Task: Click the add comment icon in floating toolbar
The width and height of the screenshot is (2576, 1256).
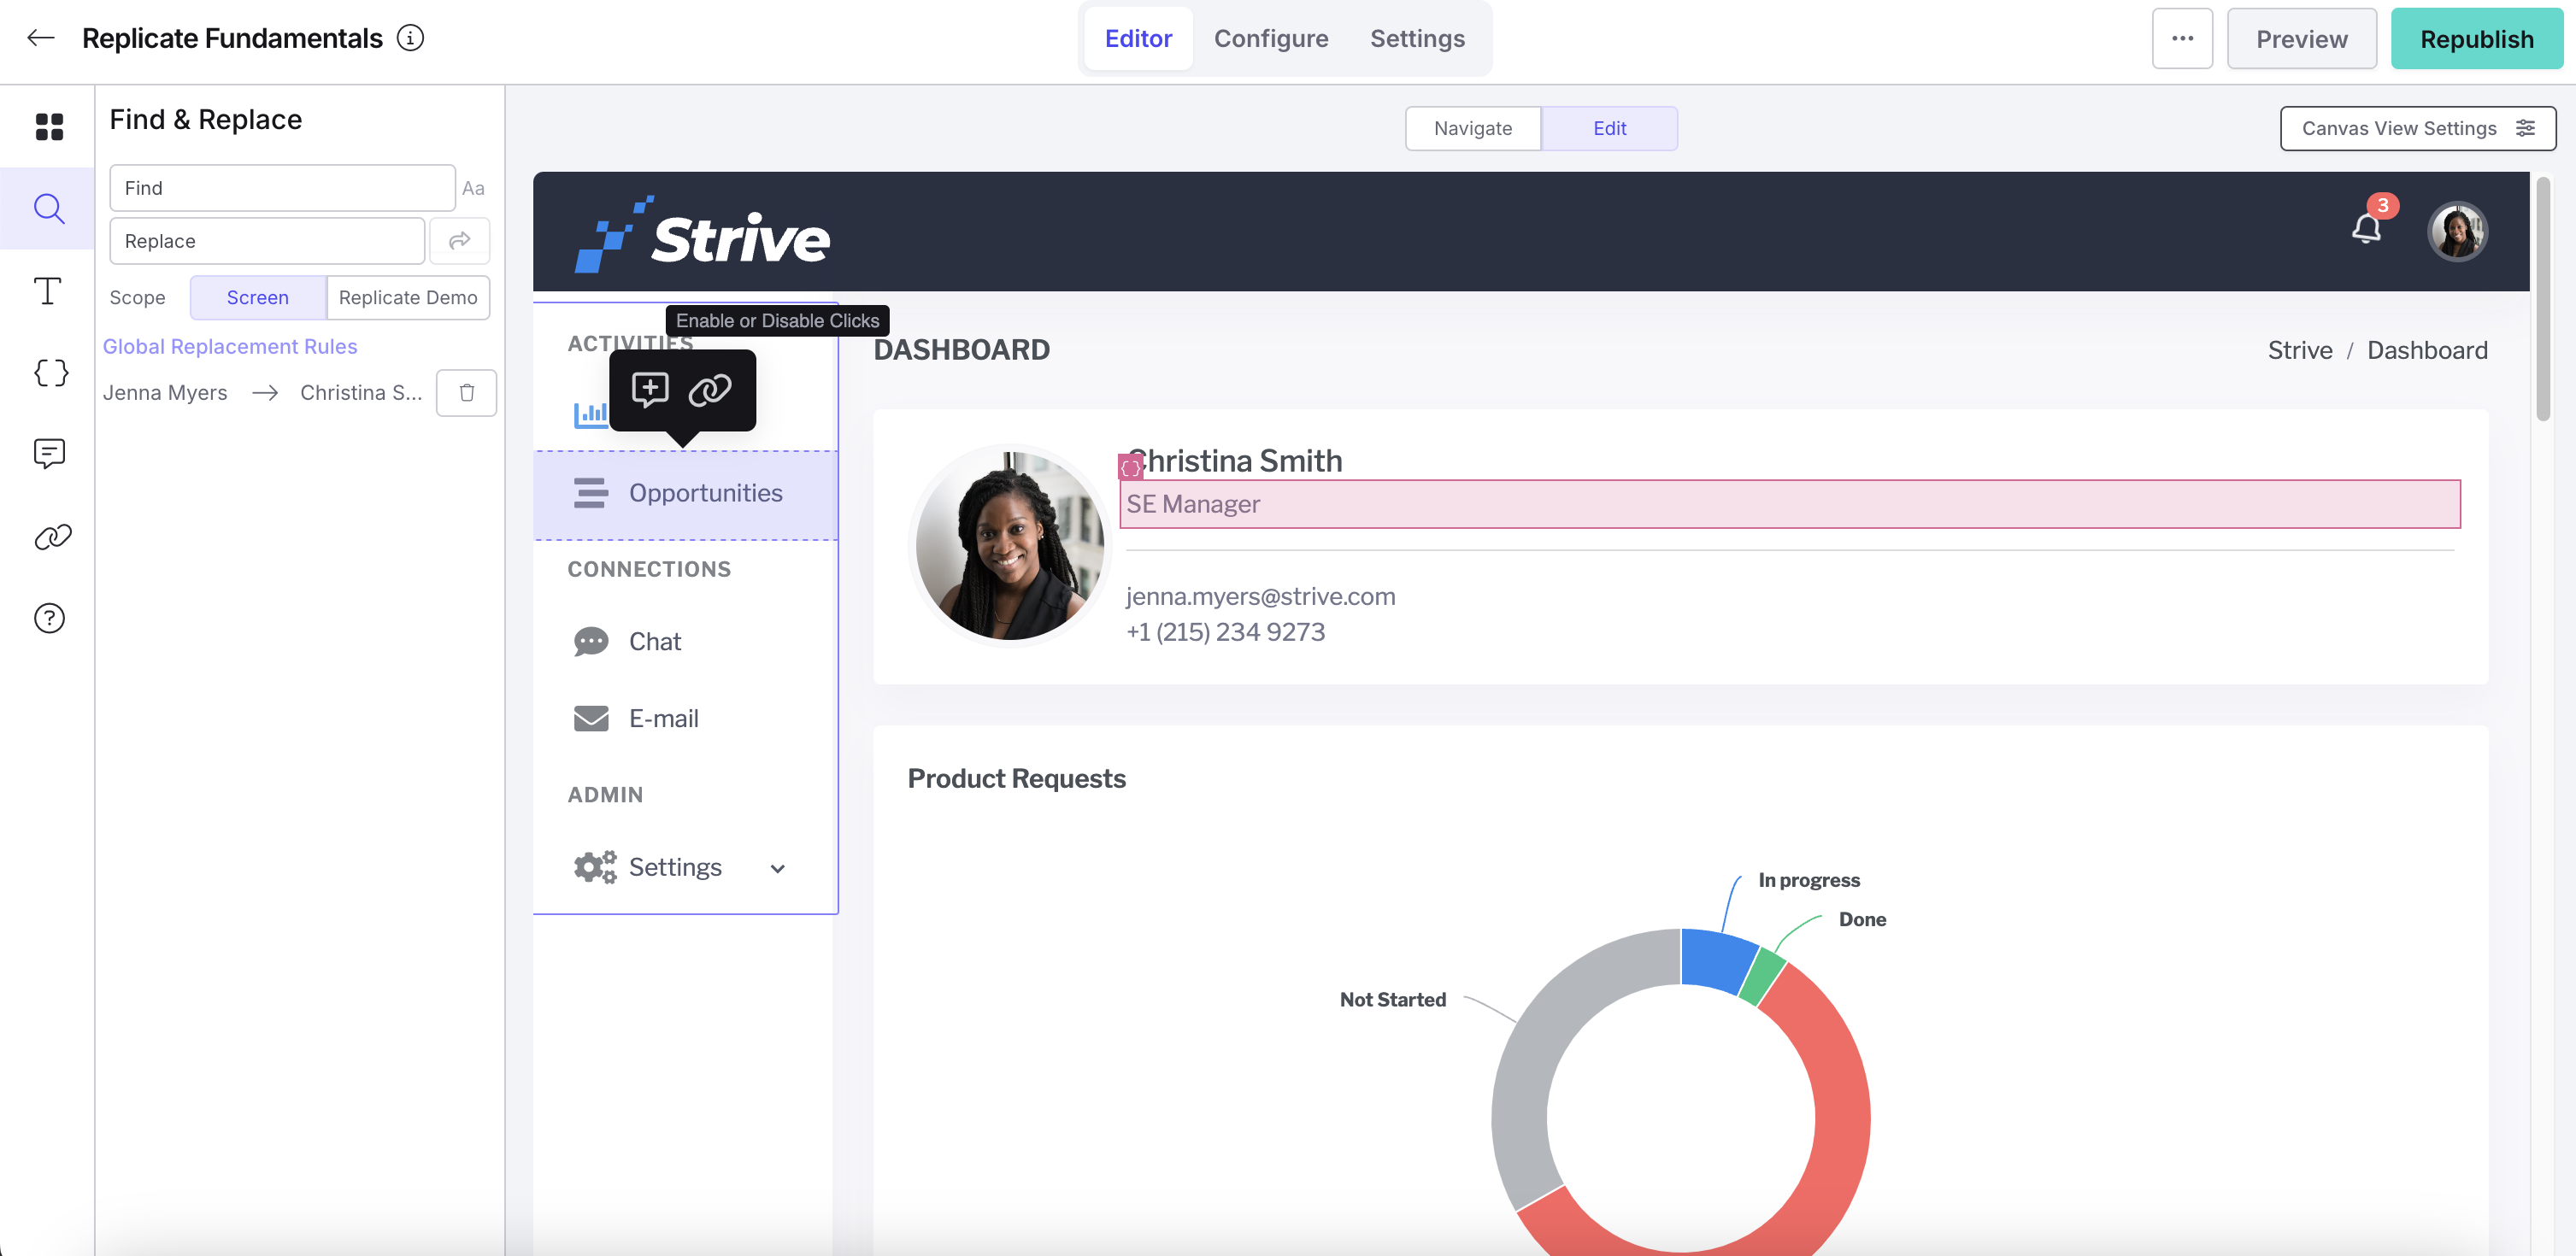Action: click(x=650, y=389)
